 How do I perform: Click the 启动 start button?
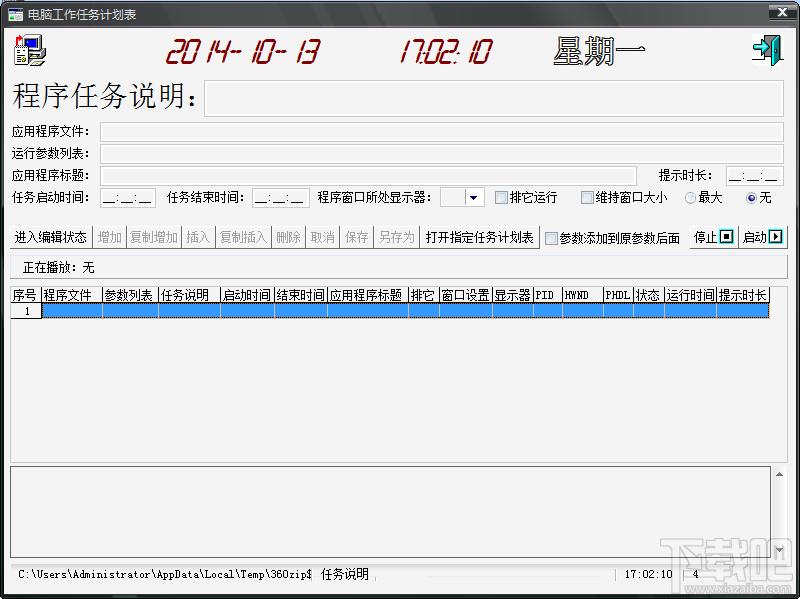[762, 237]
